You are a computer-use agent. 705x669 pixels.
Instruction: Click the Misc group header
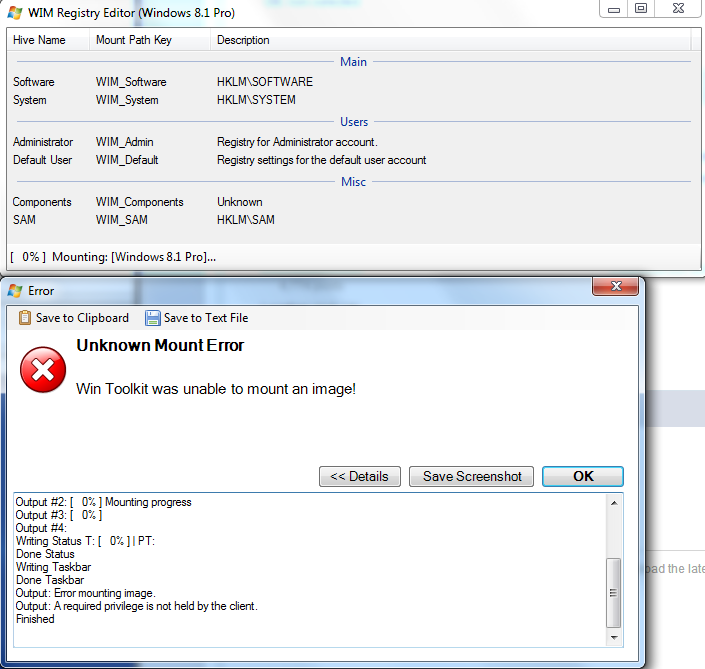(x=353, y=182)
